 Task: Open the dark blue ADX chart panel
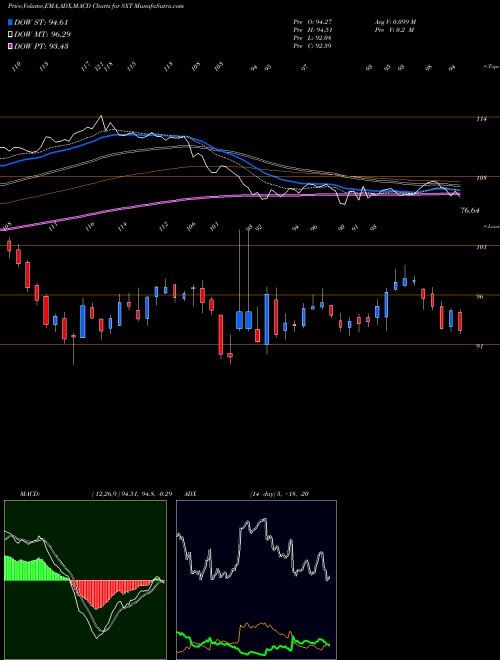click(x=256, y=580)
